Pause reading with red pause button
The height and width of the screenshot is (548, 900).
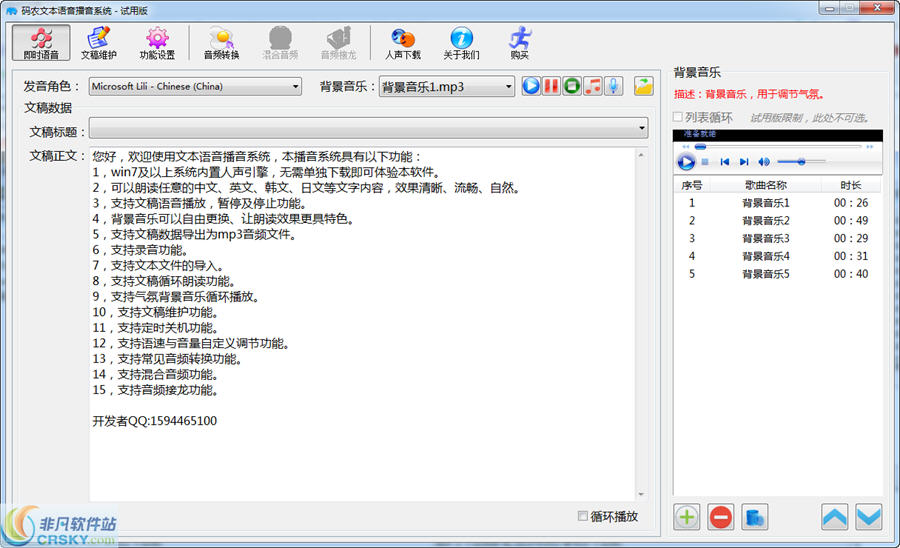(551, 86)
